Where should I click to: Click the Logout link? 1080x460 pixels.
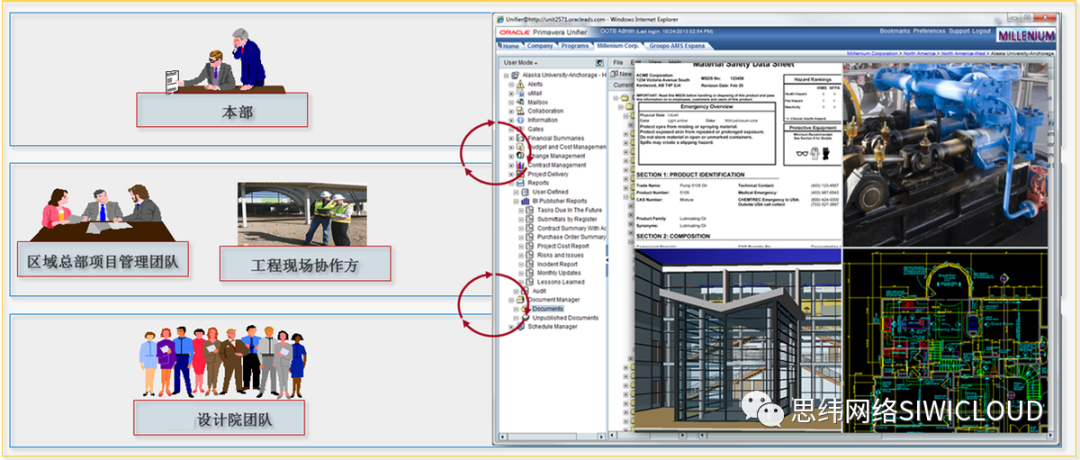tap(982, 31)
